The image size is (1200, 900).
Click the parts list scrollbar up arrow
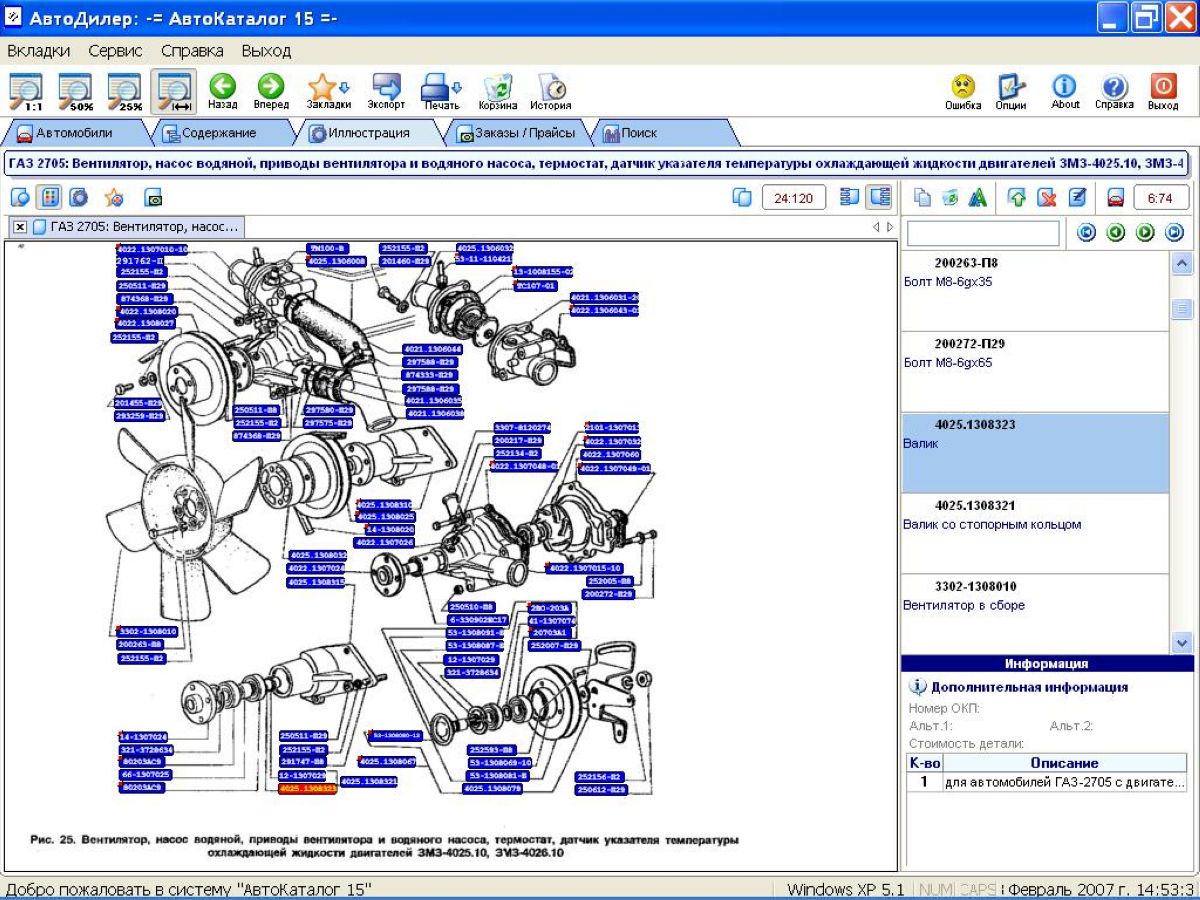pos(1181,263)
